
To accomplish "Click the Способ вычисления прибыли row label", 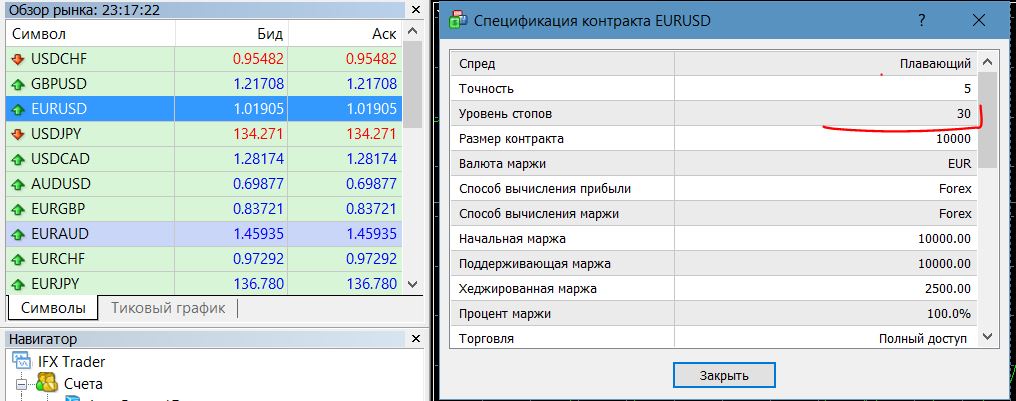I will click(545, 189).
